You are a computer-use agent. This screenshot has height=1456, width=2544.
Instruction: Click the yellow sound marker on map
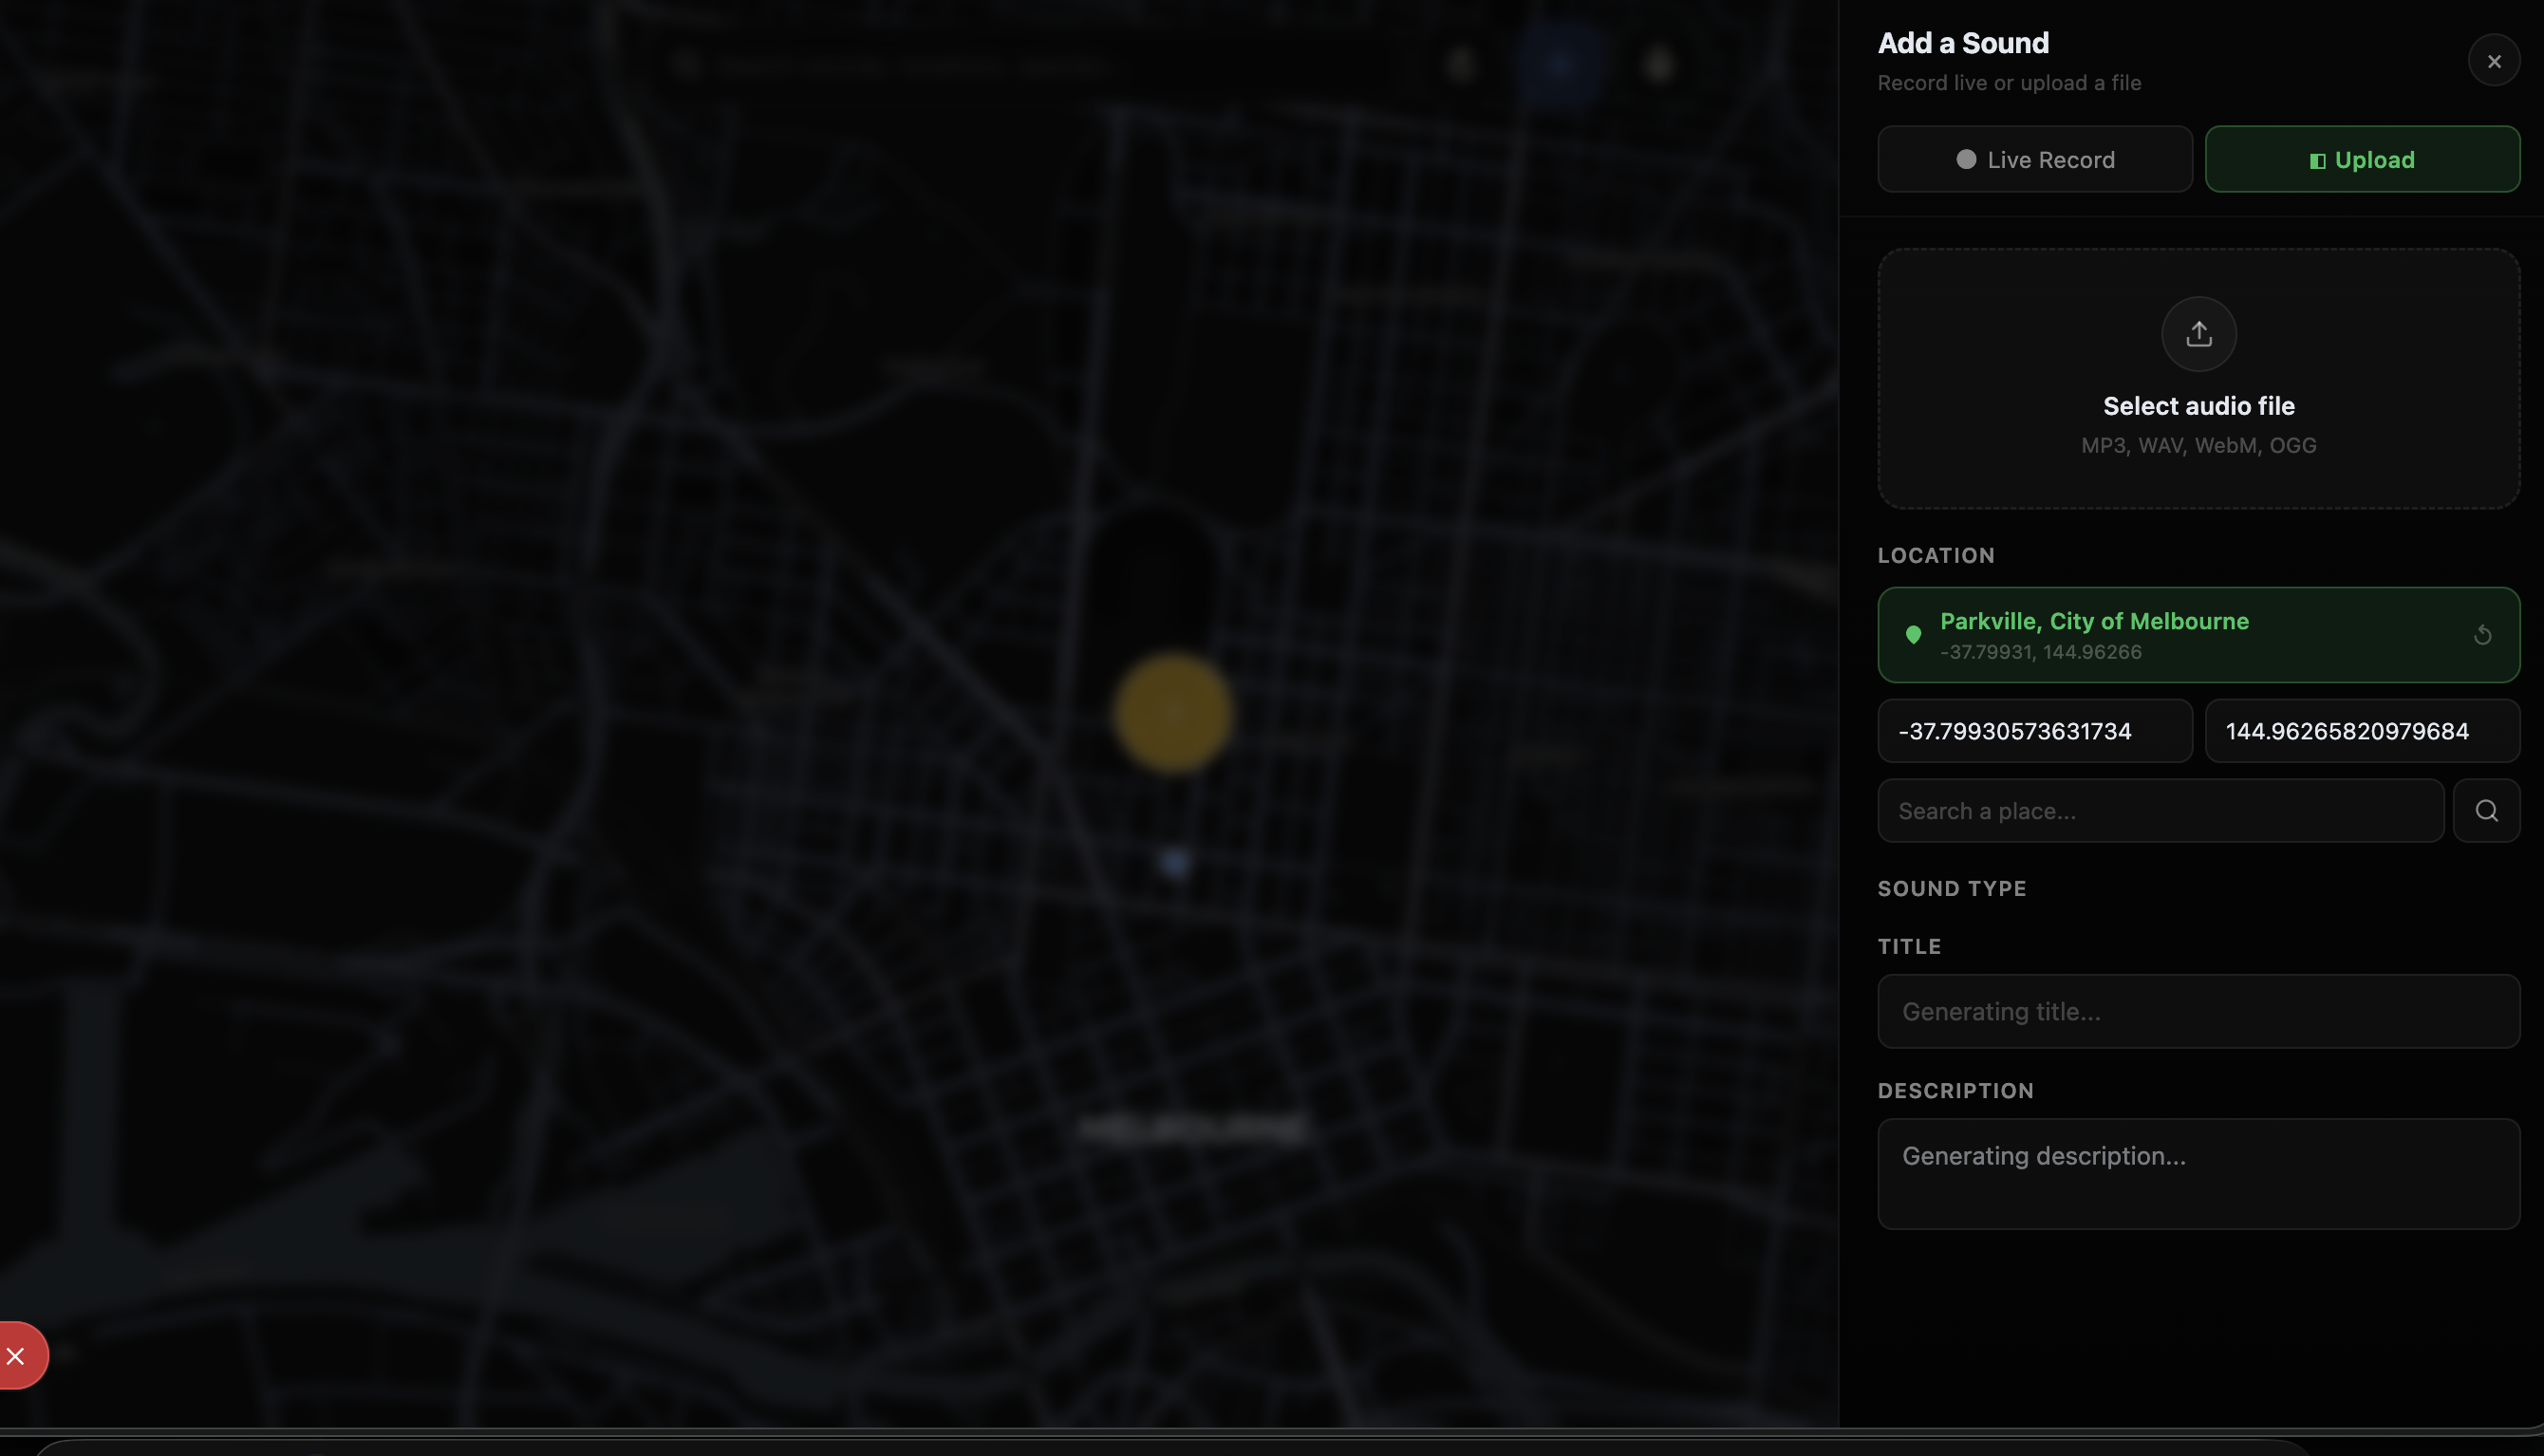[x=1172, y=713]
